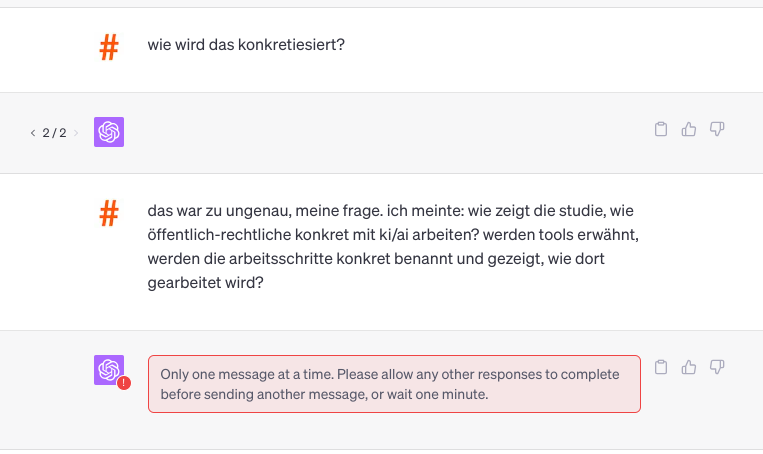Thumbs down the 2/2 response

pyautogui.click(x=716, y=129)
